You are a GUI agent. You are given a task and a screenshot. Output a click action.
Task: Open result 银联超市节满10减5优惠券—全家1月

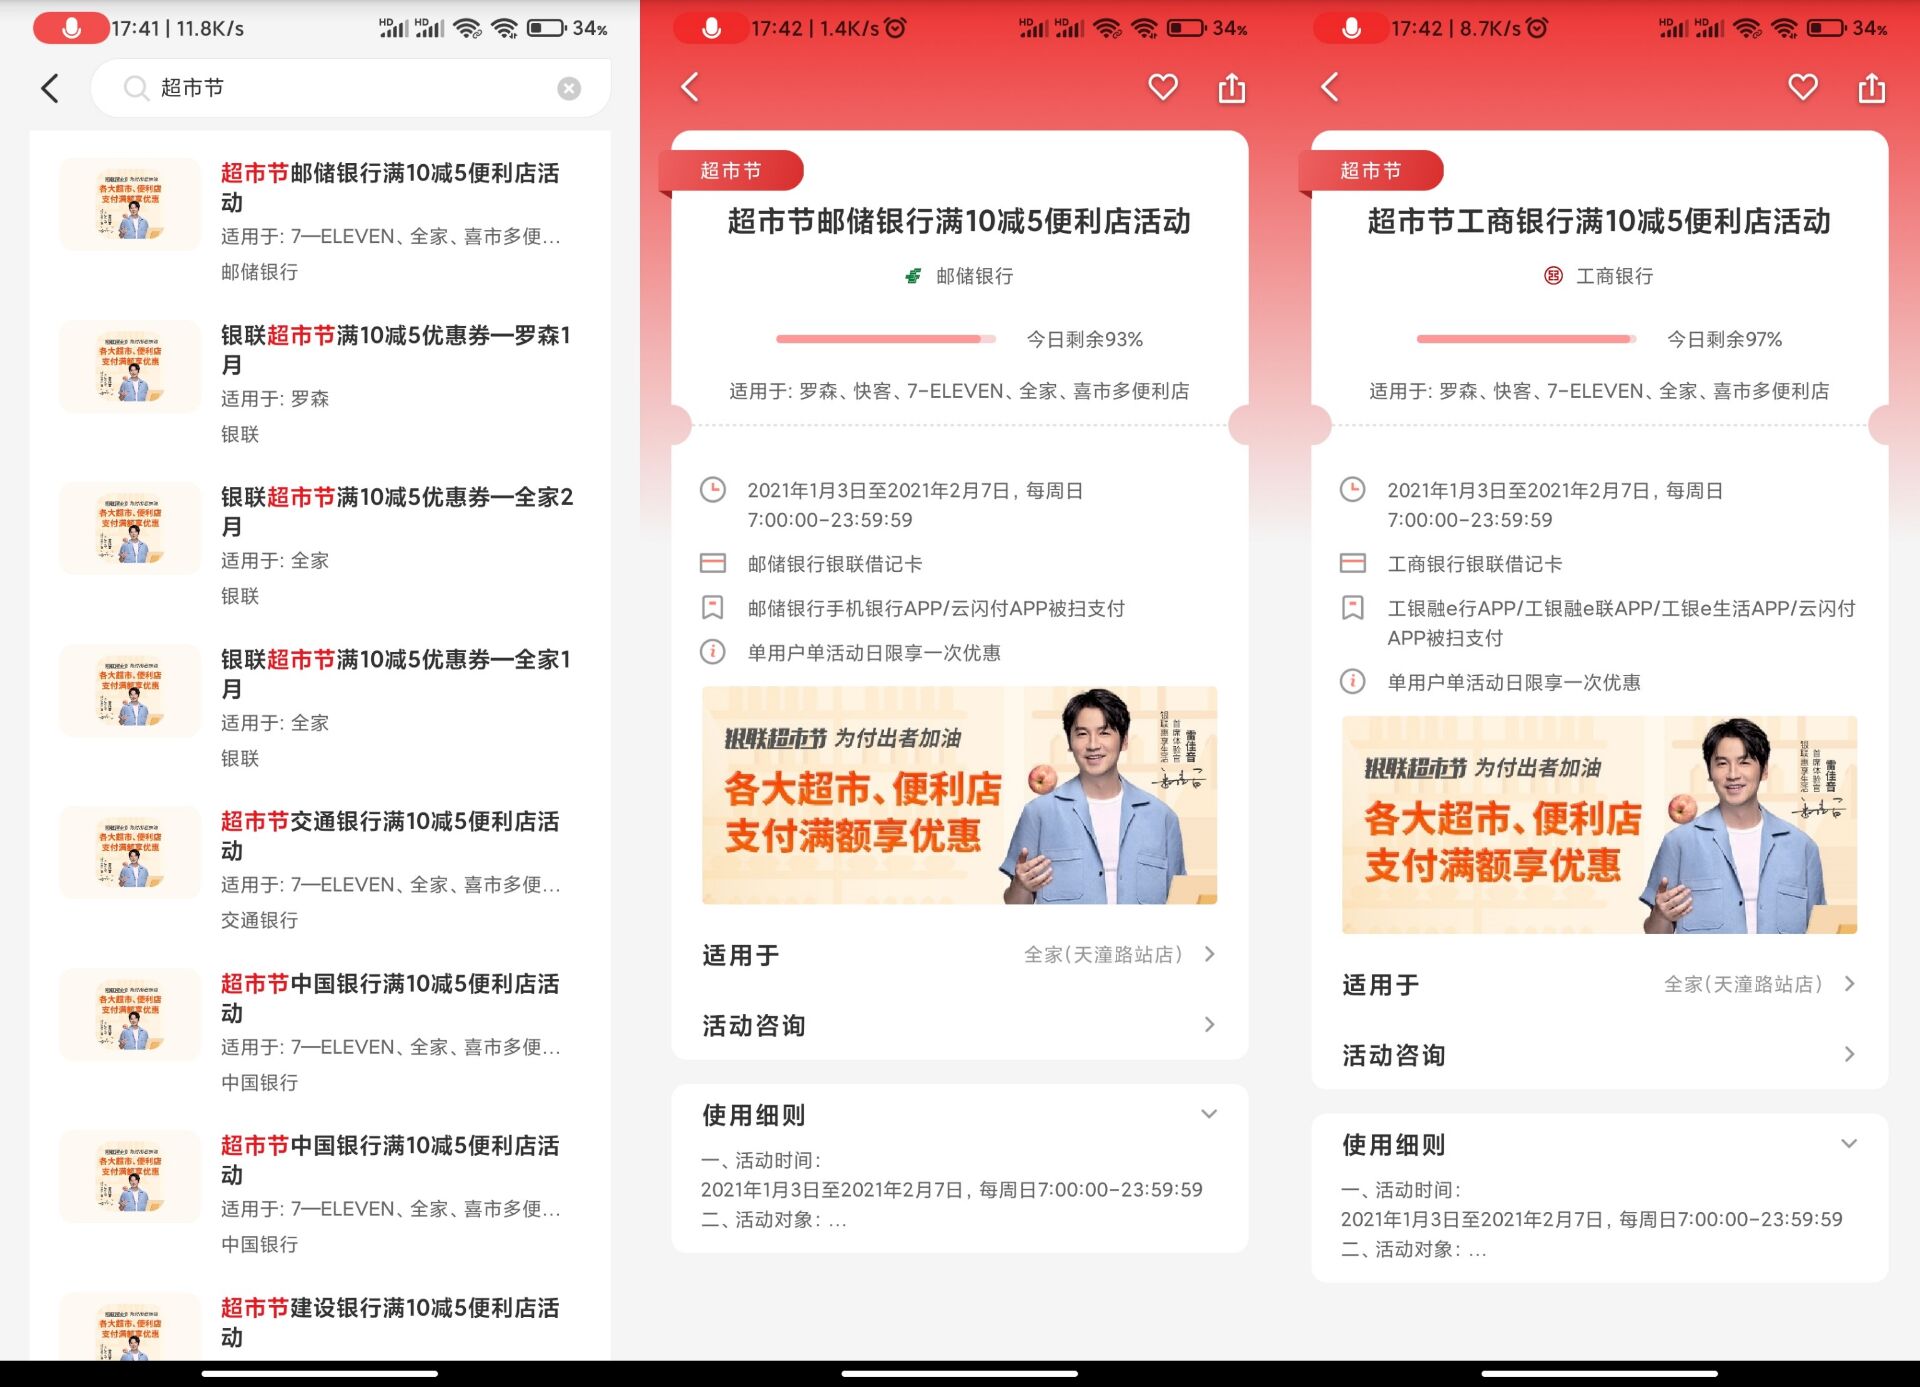320,707
